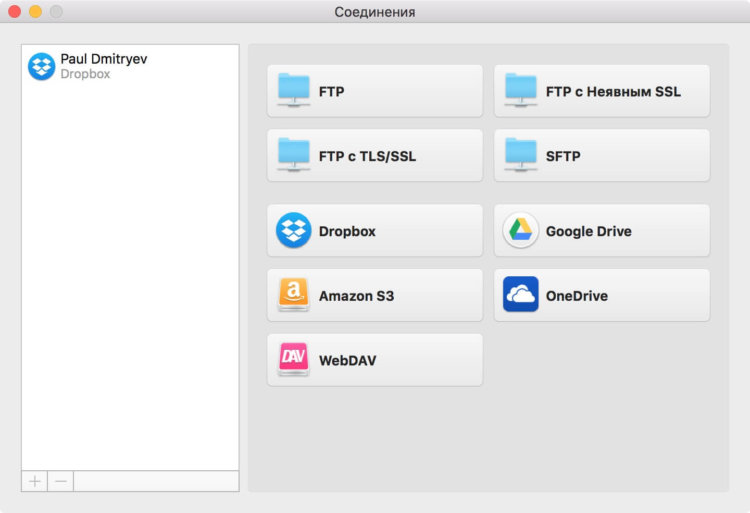Click Paul Dmitryev's Dropbox account icon
This screenshot has width=750, height=513.
point(42,66)
